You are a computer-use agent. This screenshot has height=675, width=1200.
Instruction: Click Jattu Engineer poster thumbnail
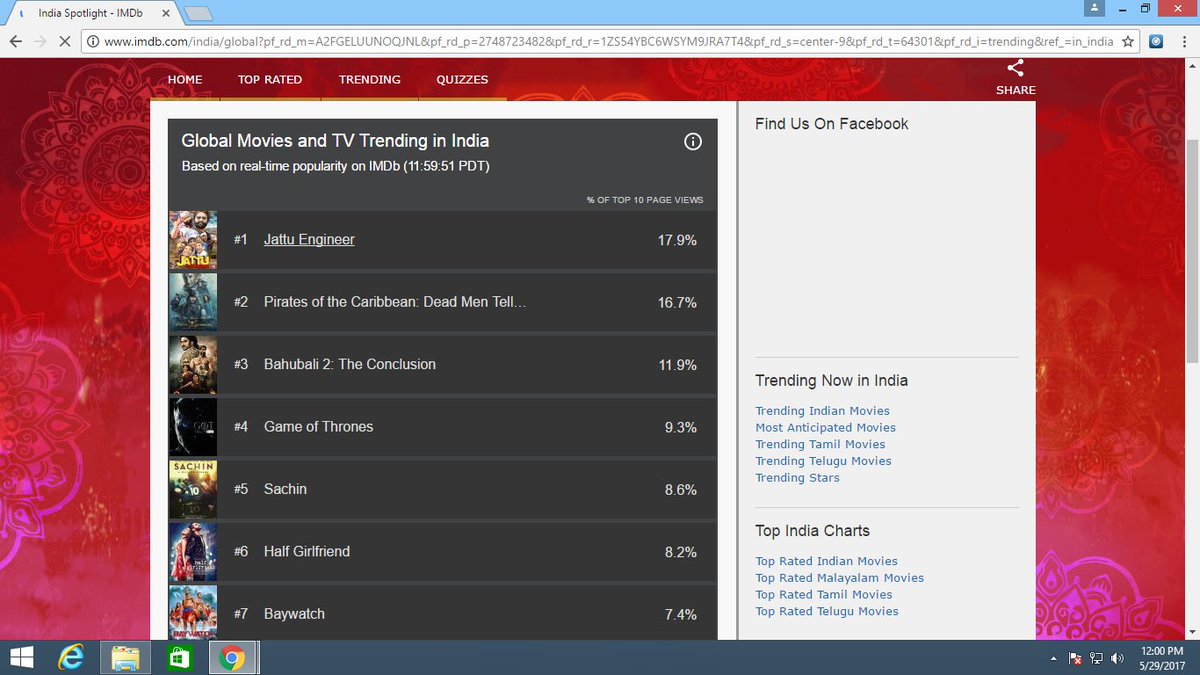pos(193,240)
